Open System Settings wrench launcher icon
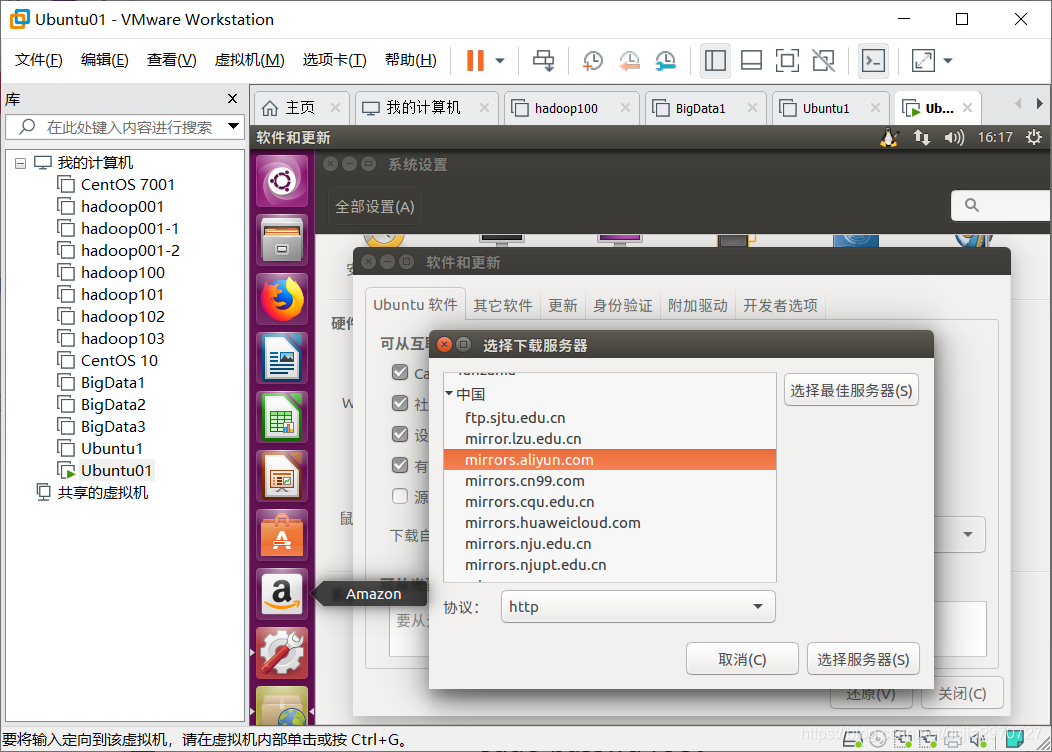Screen dimensions: 1052x752 click(282, 653)
